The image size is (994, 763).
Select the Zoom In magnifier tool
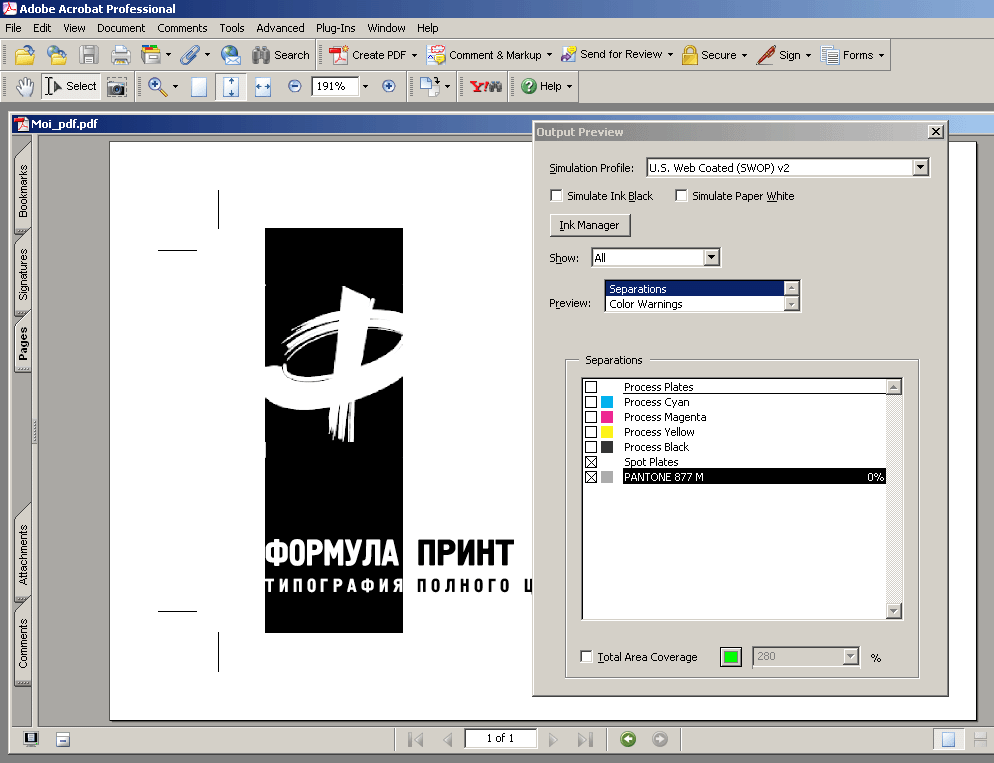(x=157, y=86)
